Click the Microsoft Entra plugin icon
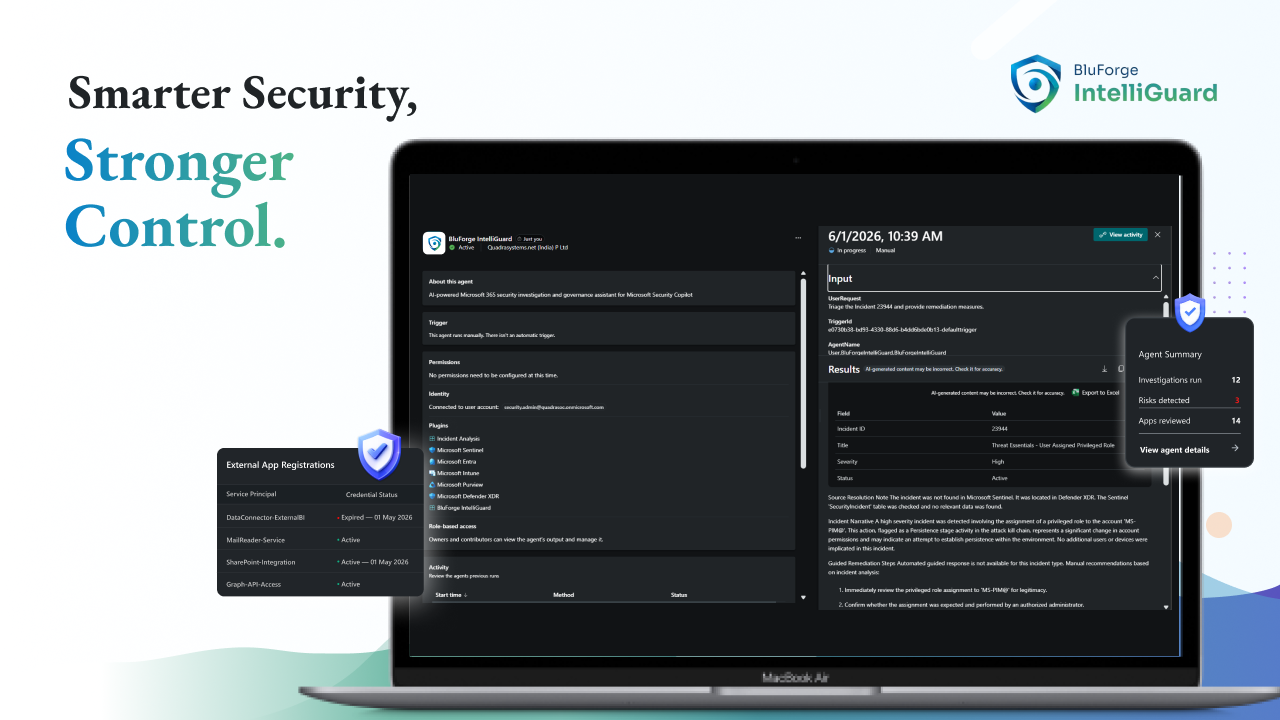Viewport: 1280px width, 720px height. [x=432, y=461]
